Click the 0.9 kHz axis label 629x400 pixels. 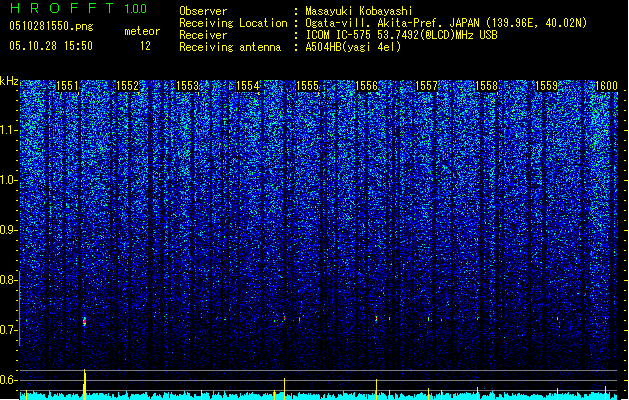coord(8,230)
